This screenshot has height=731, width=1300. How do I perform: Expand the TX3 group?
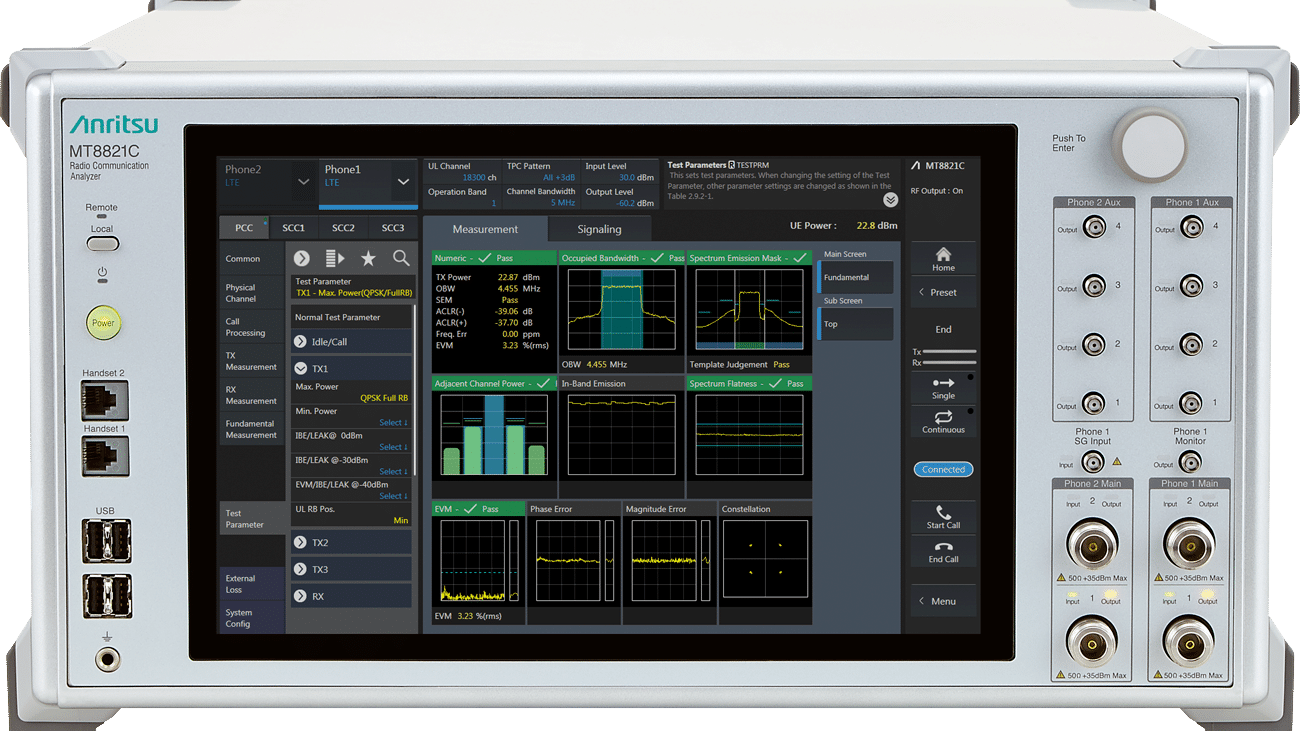(351, 569)
